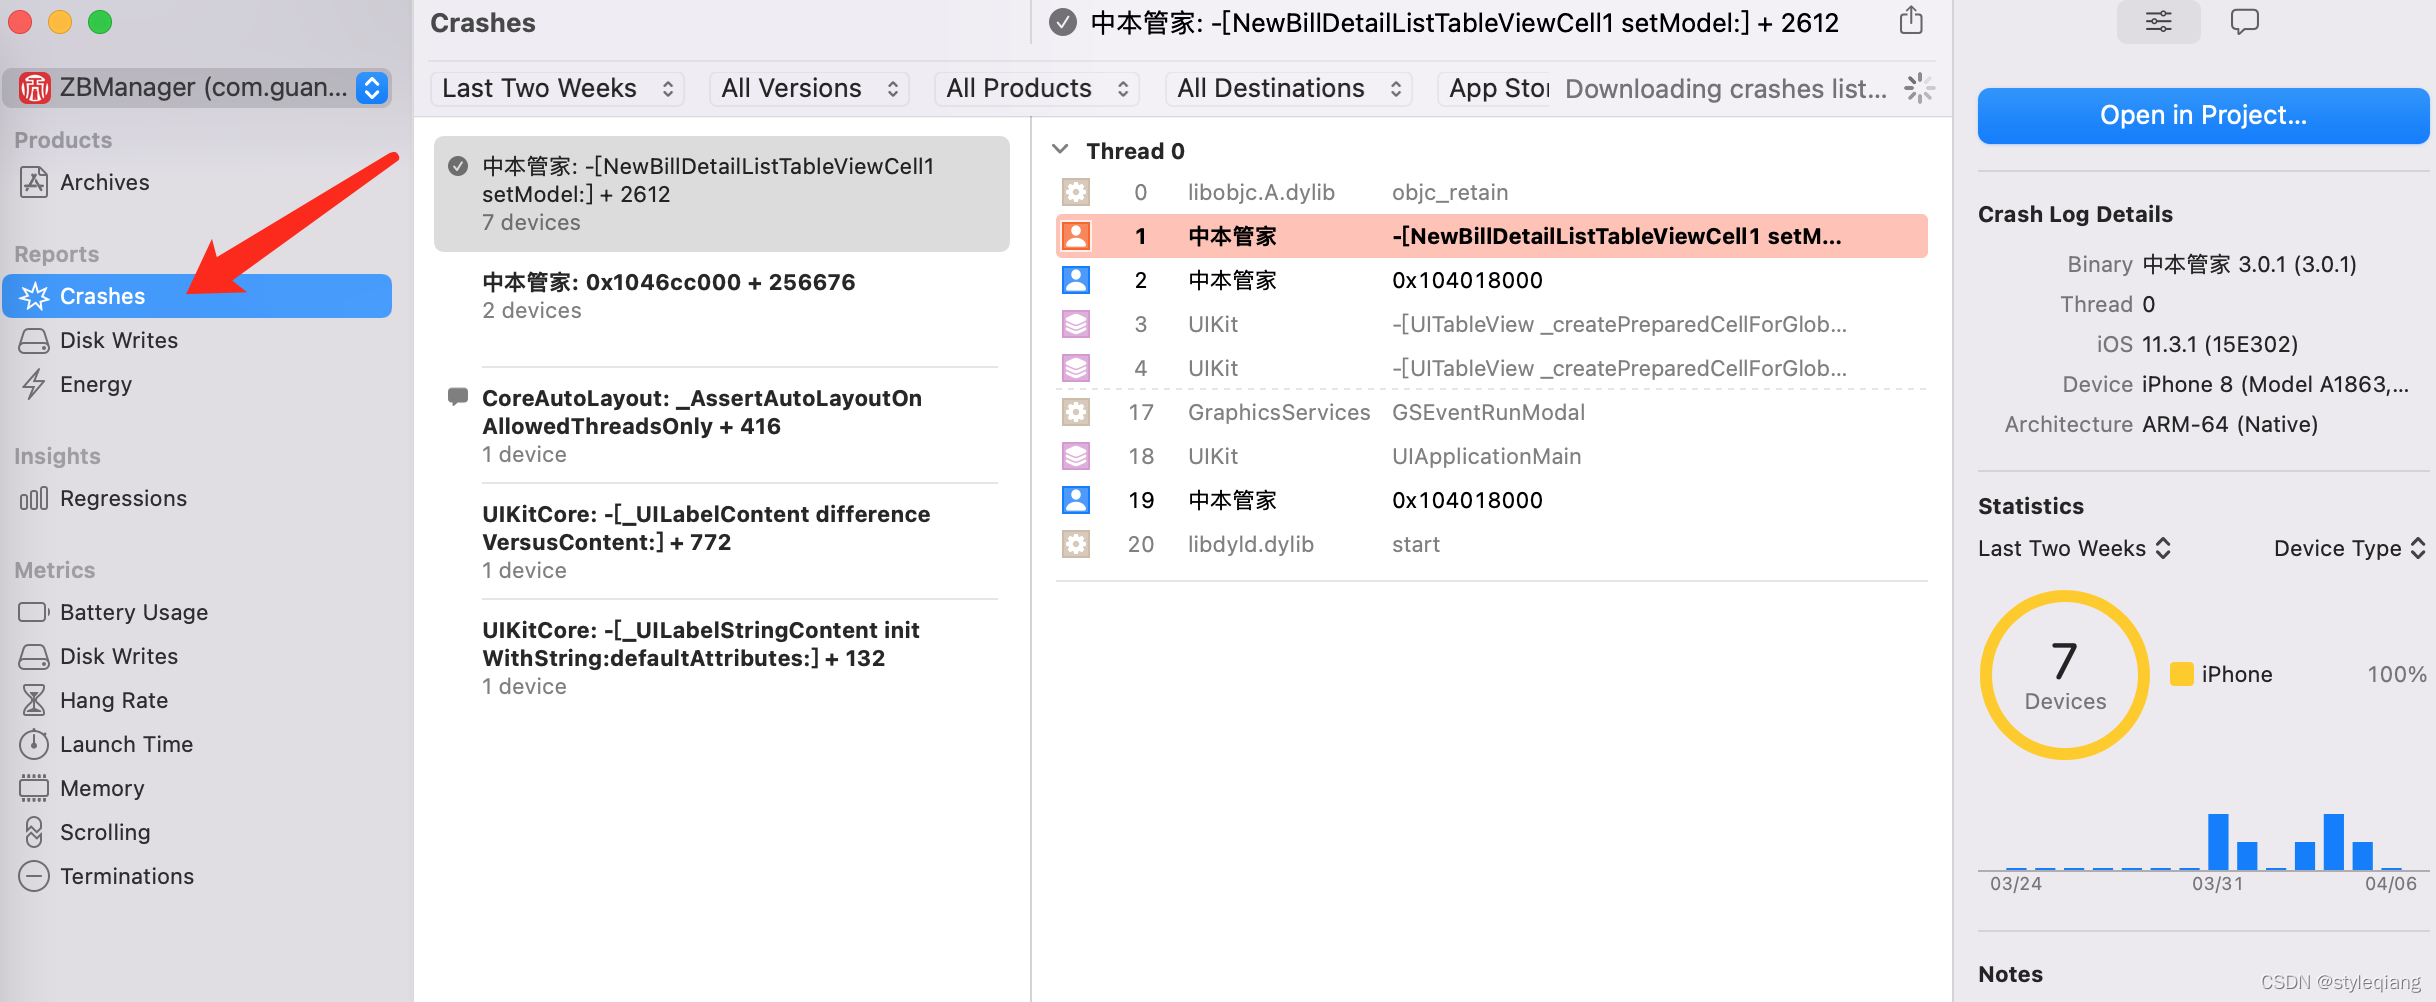Select the 0x1046cc000 + 256676 crash
The width and height of the screenshot is (2436, 1002).
720,296
